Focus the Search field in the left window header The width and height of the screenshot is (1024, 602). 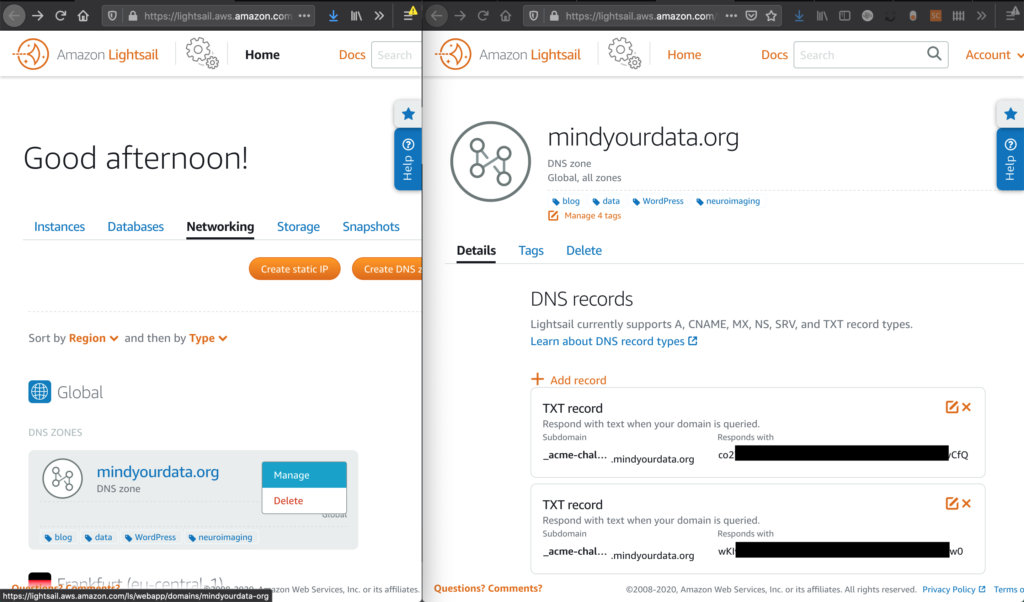[x=396, y=55]
